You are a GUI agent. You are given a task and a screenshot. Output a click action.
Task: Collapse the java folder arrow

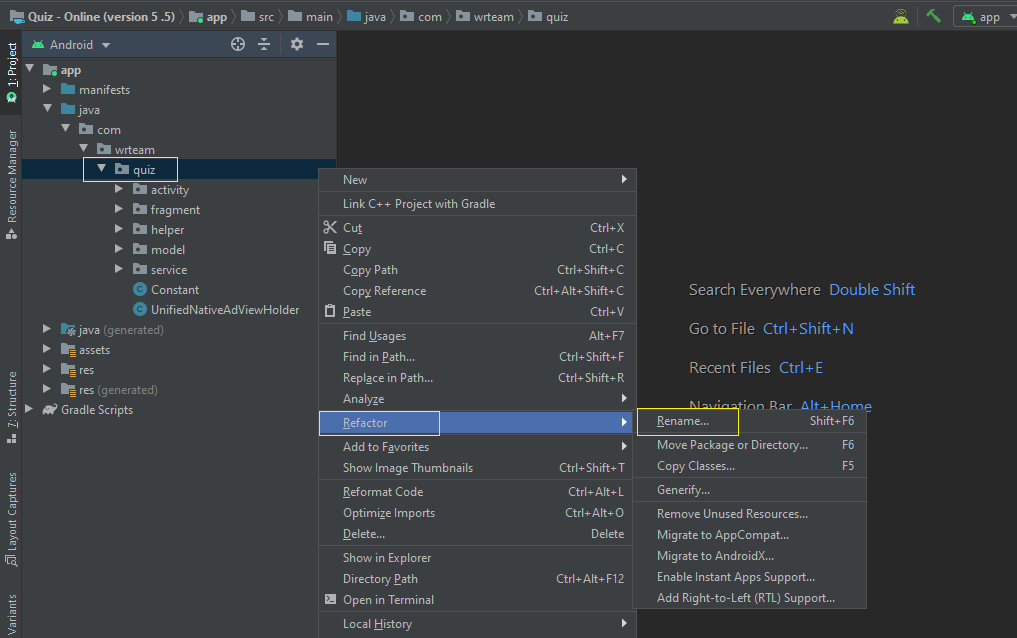(47, 109)
